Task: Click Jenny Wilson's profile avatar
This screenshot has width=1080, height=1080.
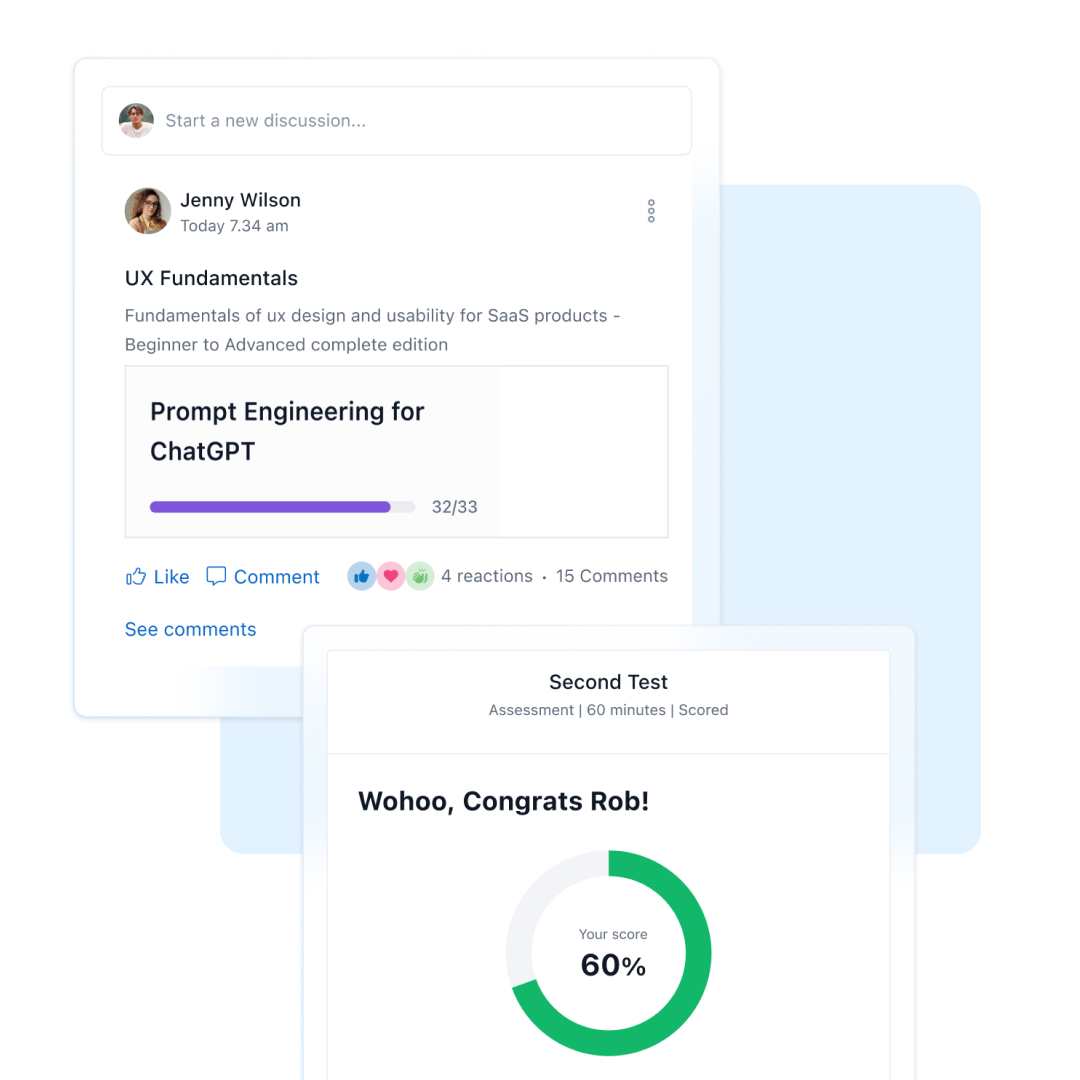Action: (x=147, y=211)
